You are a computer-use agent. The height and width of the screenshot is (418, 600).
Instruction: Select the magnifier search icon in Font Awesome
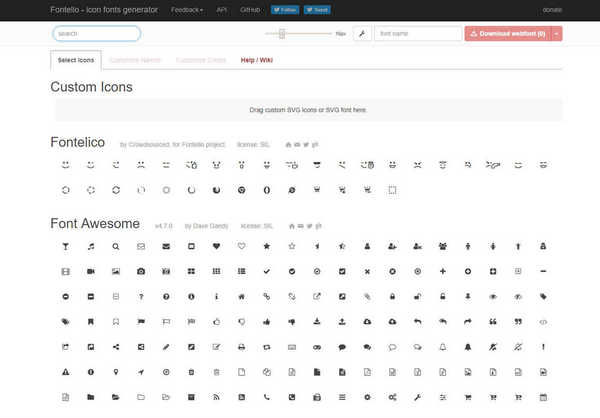116,246
